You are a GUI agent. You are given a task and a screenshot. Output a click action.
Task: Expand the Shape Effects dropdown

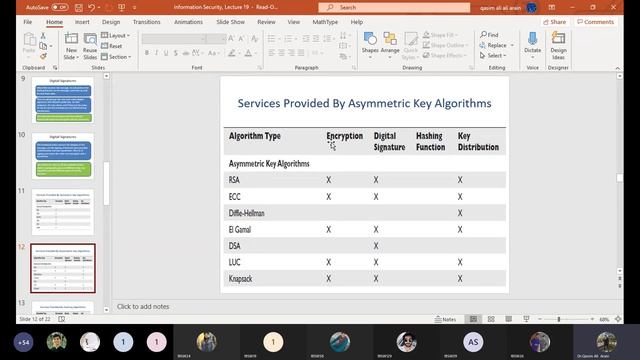pos(444,55)
